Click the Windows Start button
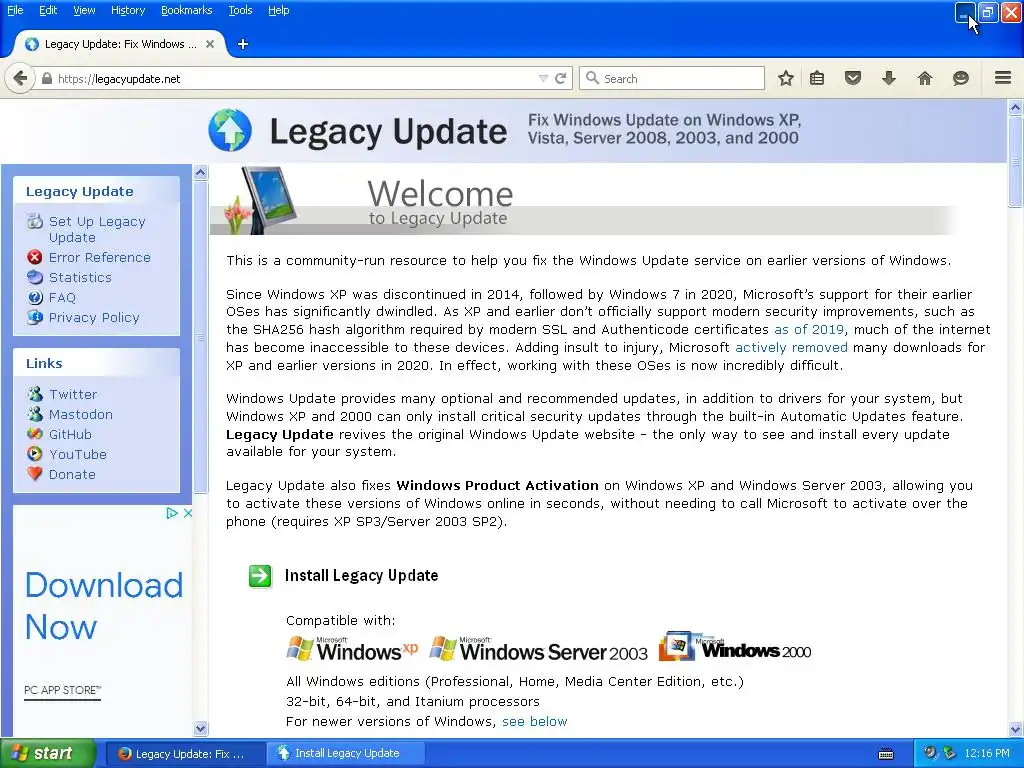 coord(47,753)
